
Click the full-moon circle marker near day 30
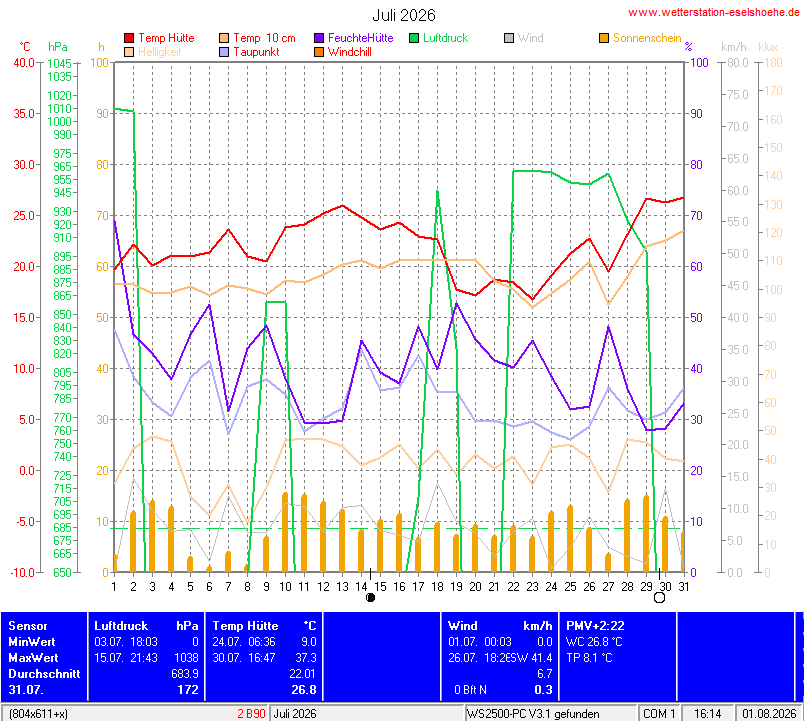click(x=659, y=597)
